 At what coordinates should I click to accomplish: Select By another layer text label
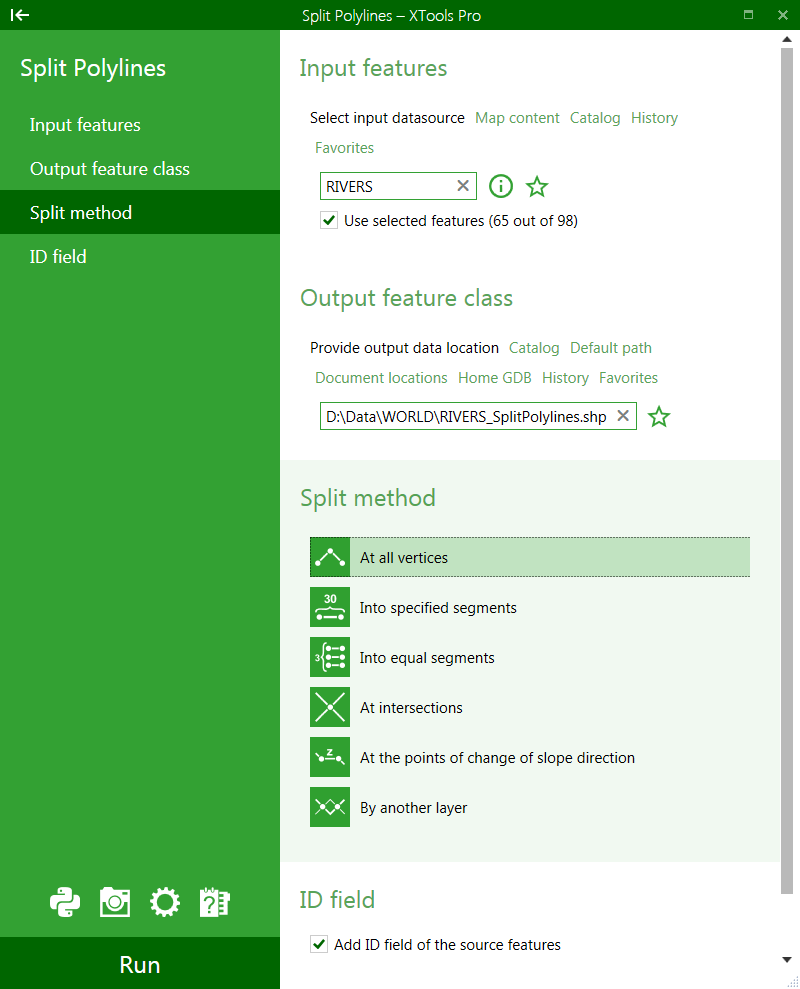(x=413, y=808)
